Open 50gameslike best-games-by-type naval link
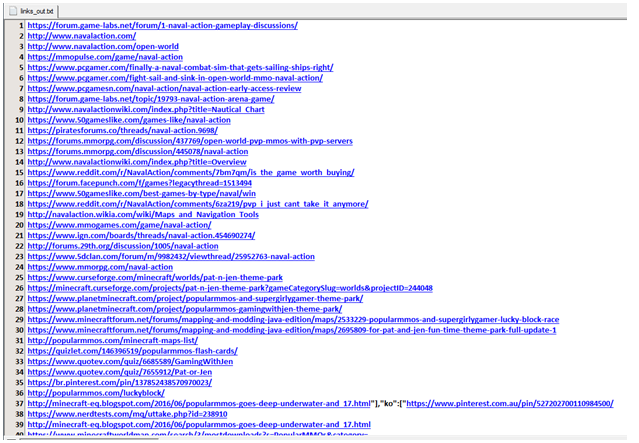 [142, 193]
